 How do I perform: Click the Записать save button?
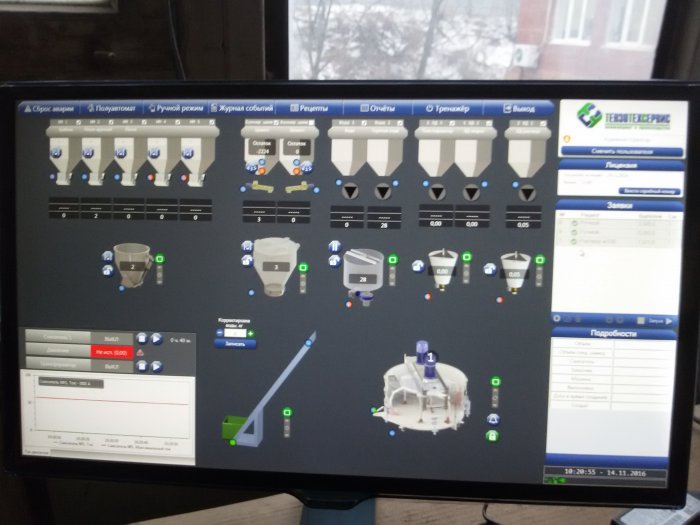coord(235,344)
